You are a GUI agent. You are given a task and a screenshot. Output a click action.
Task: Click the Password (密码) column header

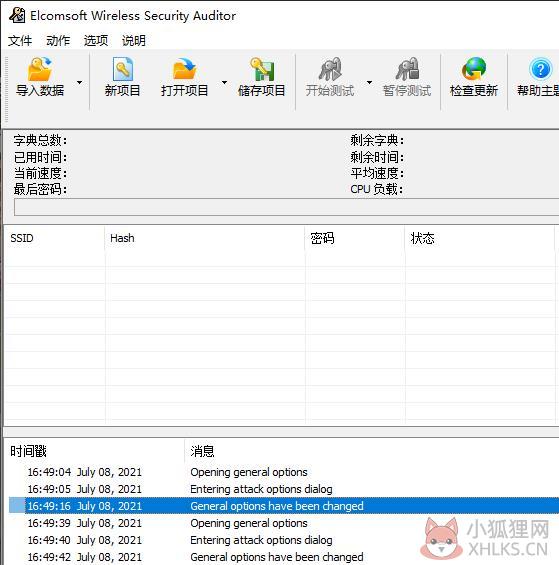coord(355,238)
